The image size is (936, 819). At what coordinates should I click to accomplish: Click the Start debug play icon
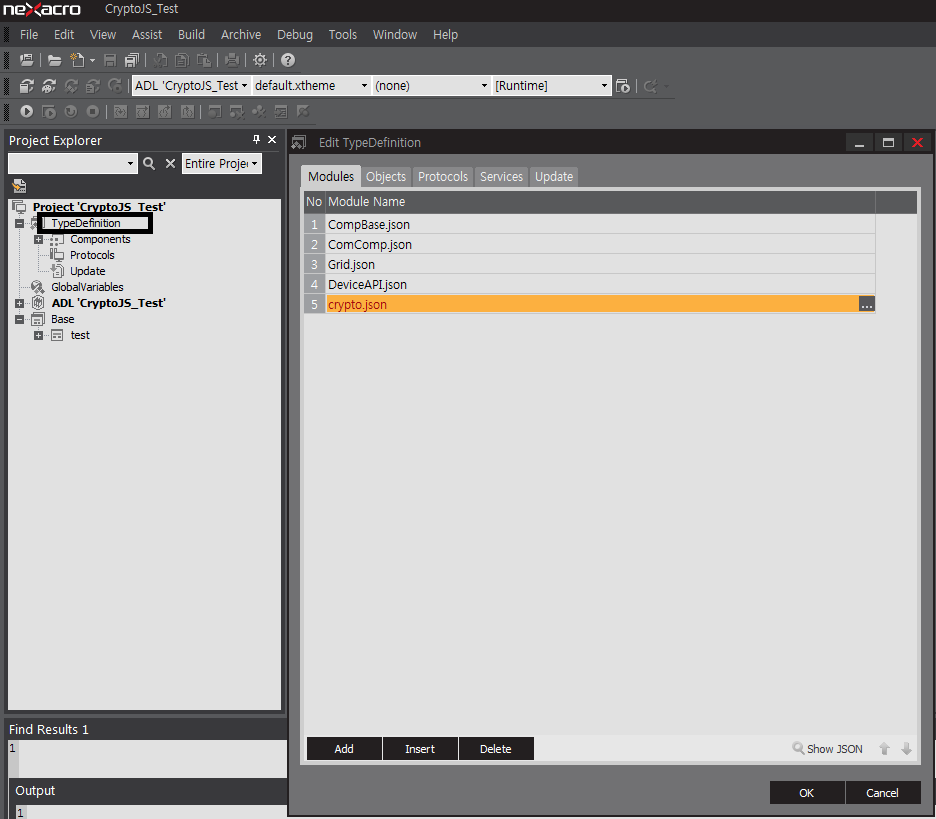click(x=26, y=112)
